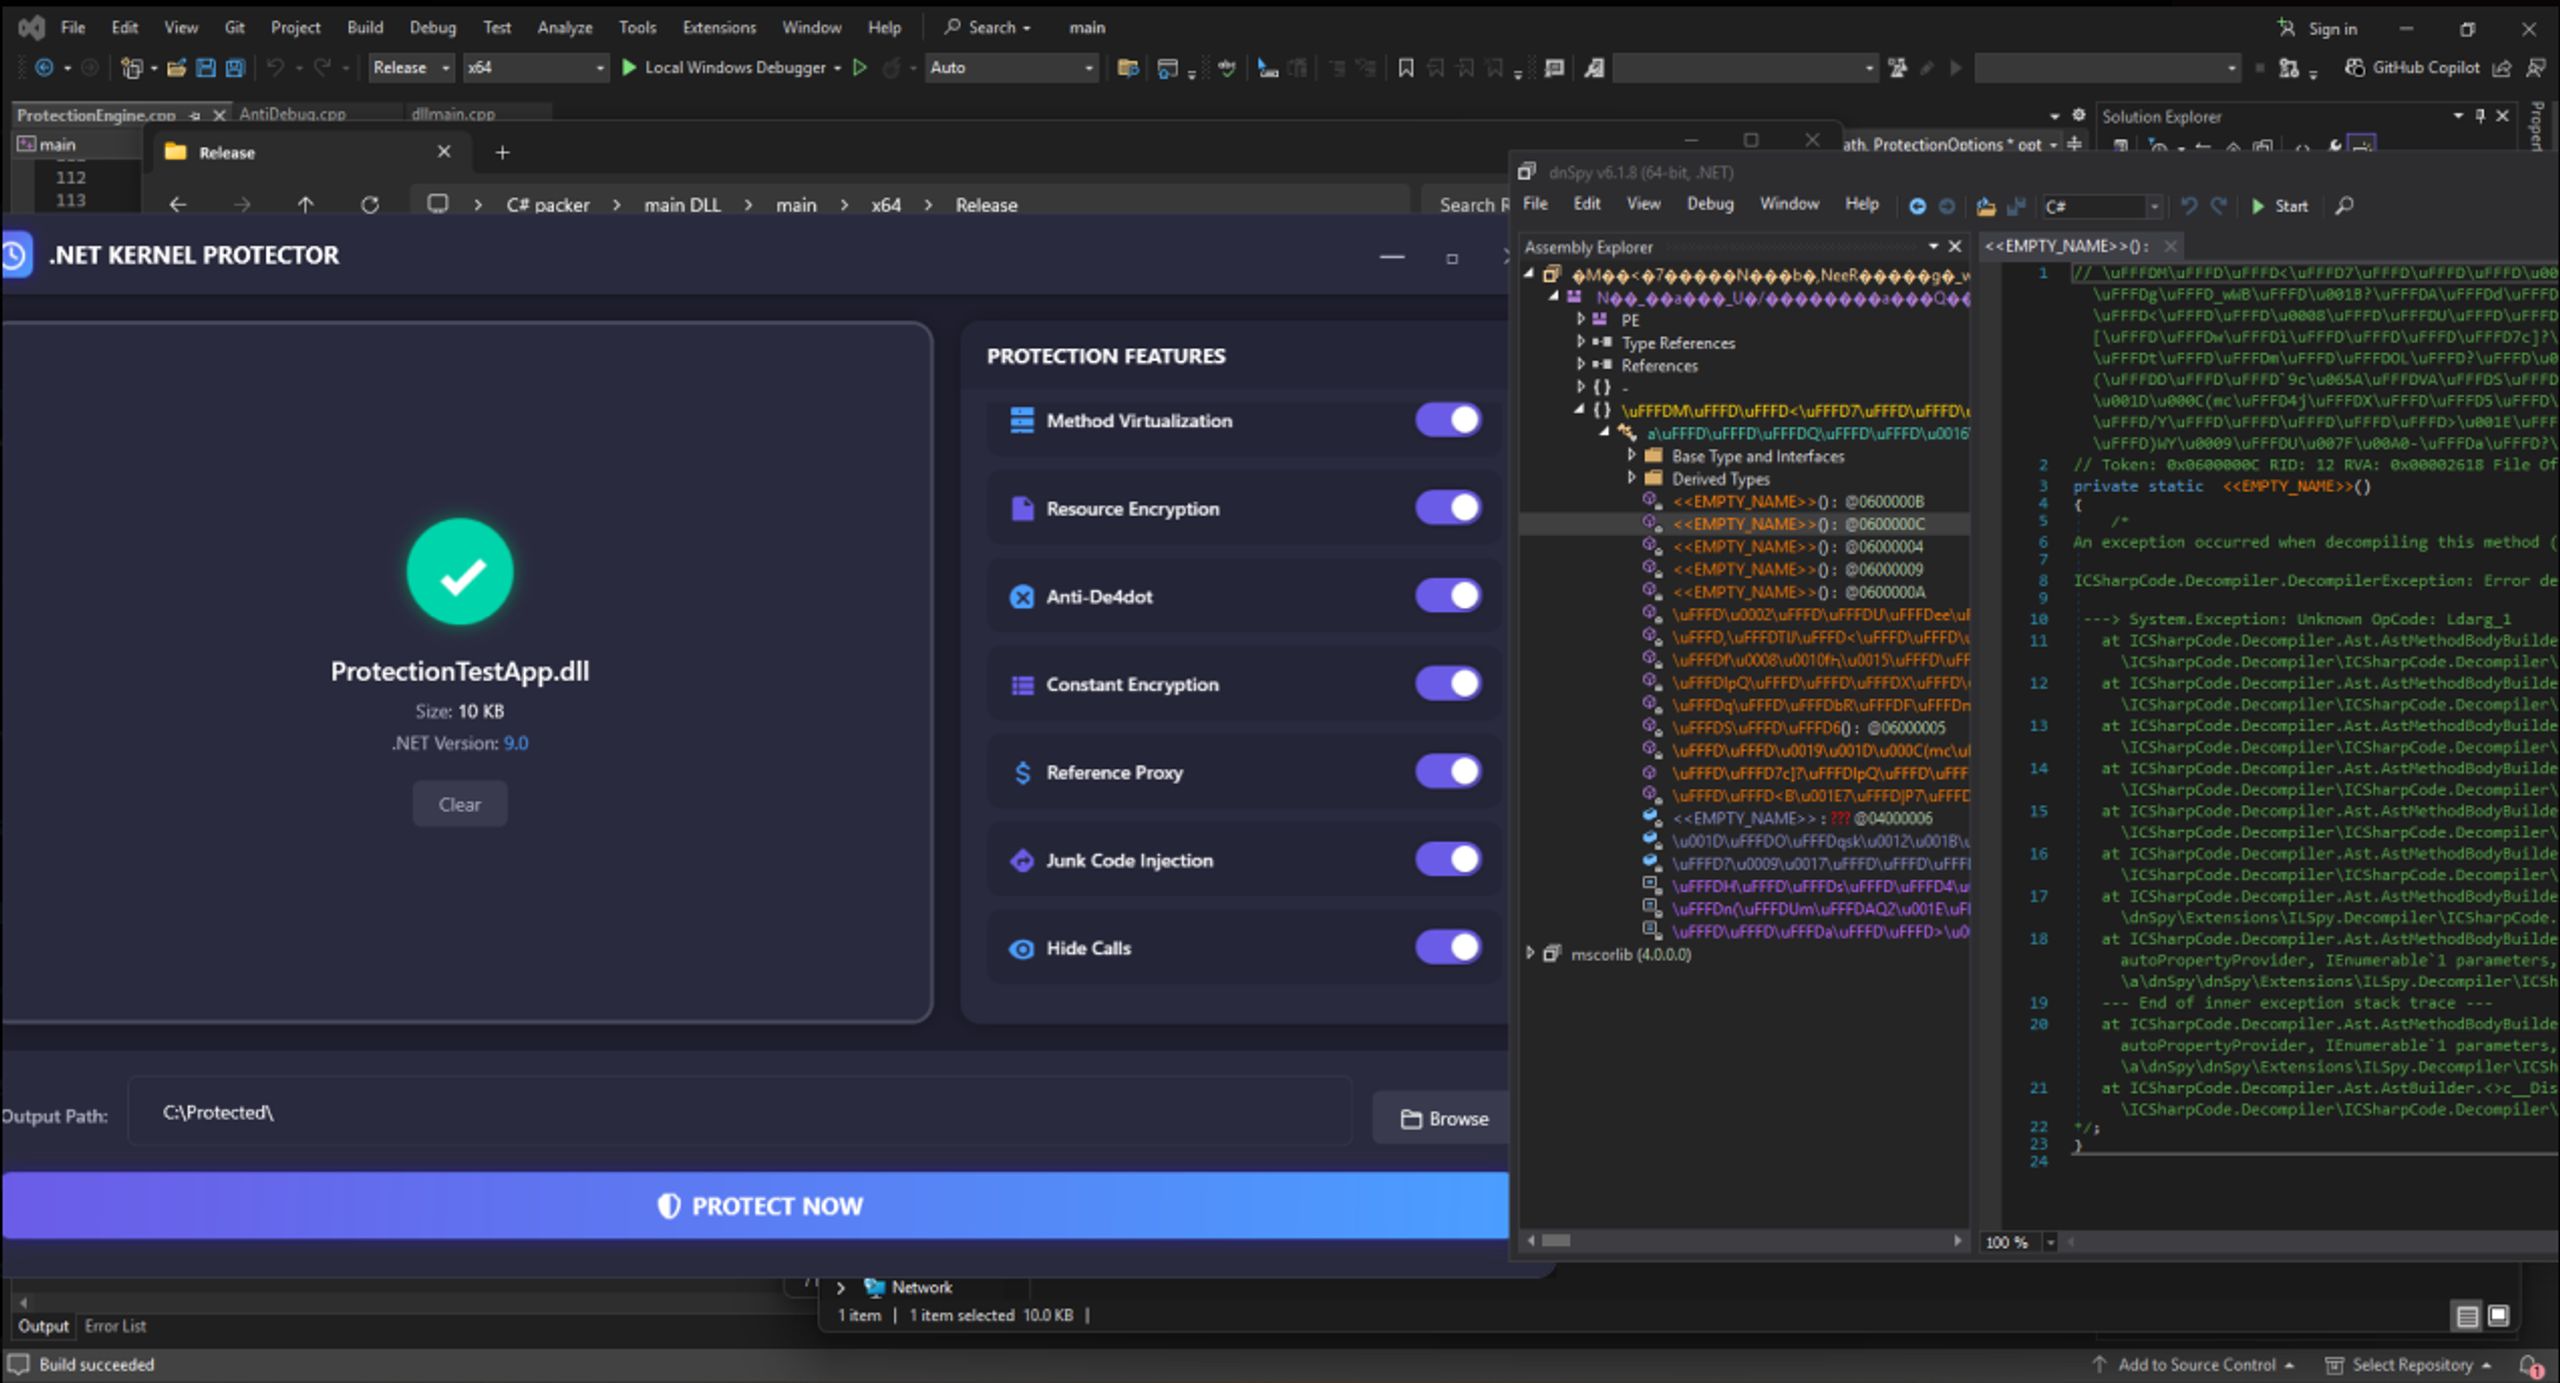Click the Method Virtualization feature icon

[x=1021, y=420]
